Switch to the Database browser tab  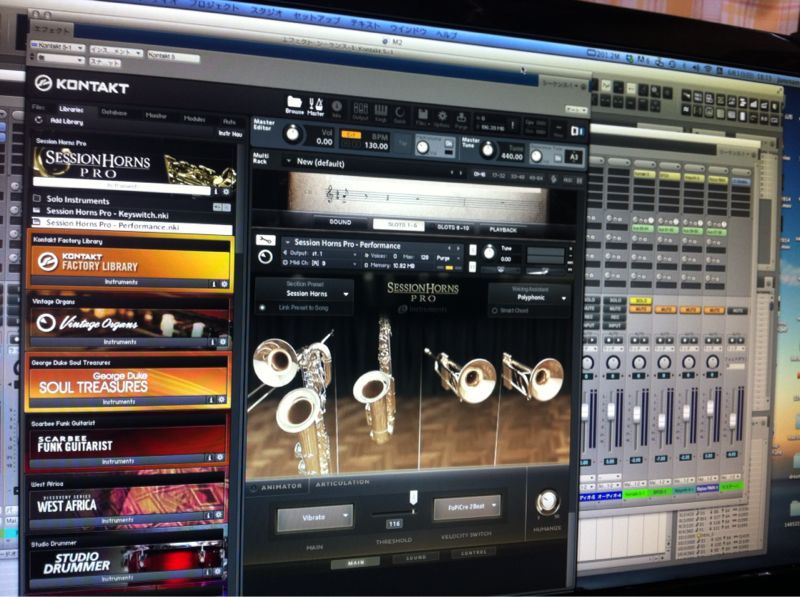coord(114,112)
